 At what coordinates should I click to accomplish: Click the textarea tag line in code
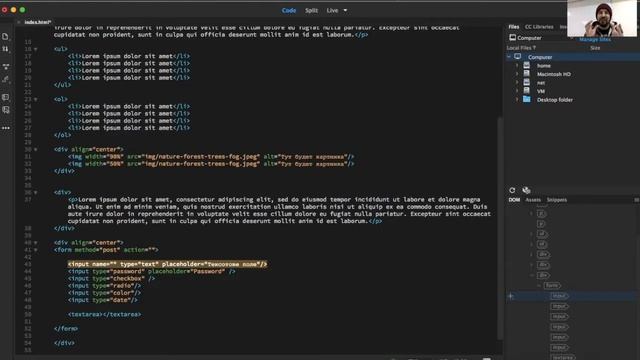(105, 314)
